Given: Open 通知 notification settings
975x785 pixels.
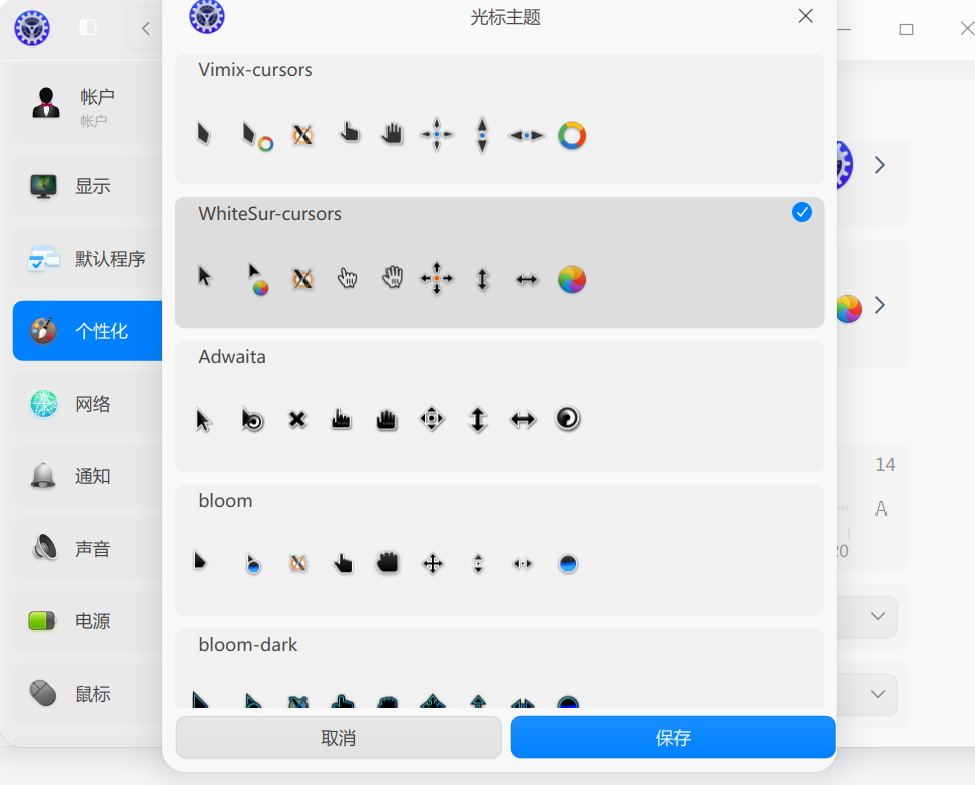Looking at the screenshot, I should tap(87, 476).
